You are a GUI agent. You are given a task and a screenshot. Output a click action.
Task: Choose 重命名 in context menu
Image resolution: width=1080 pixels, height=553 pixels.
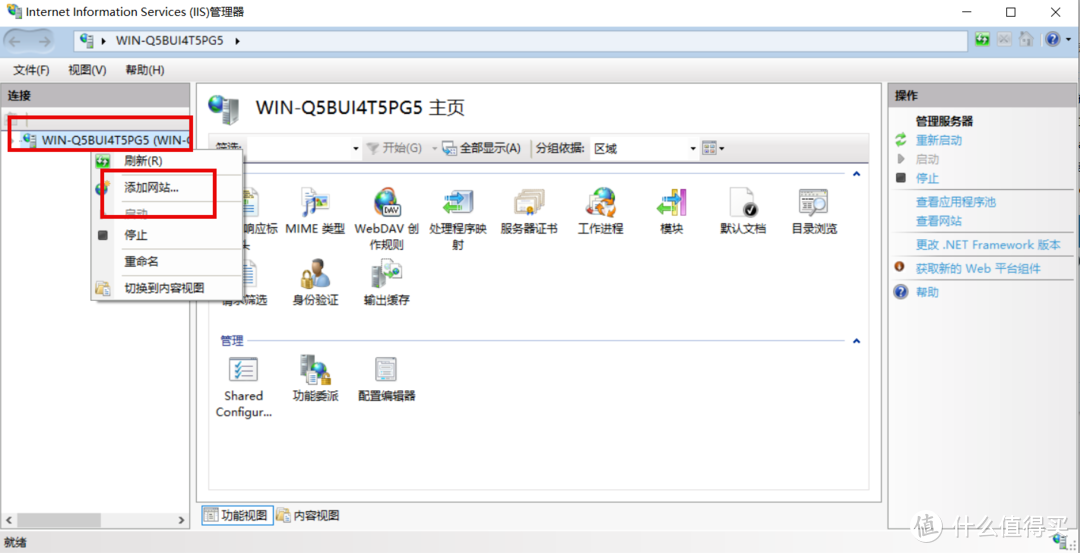coord(166,262)
